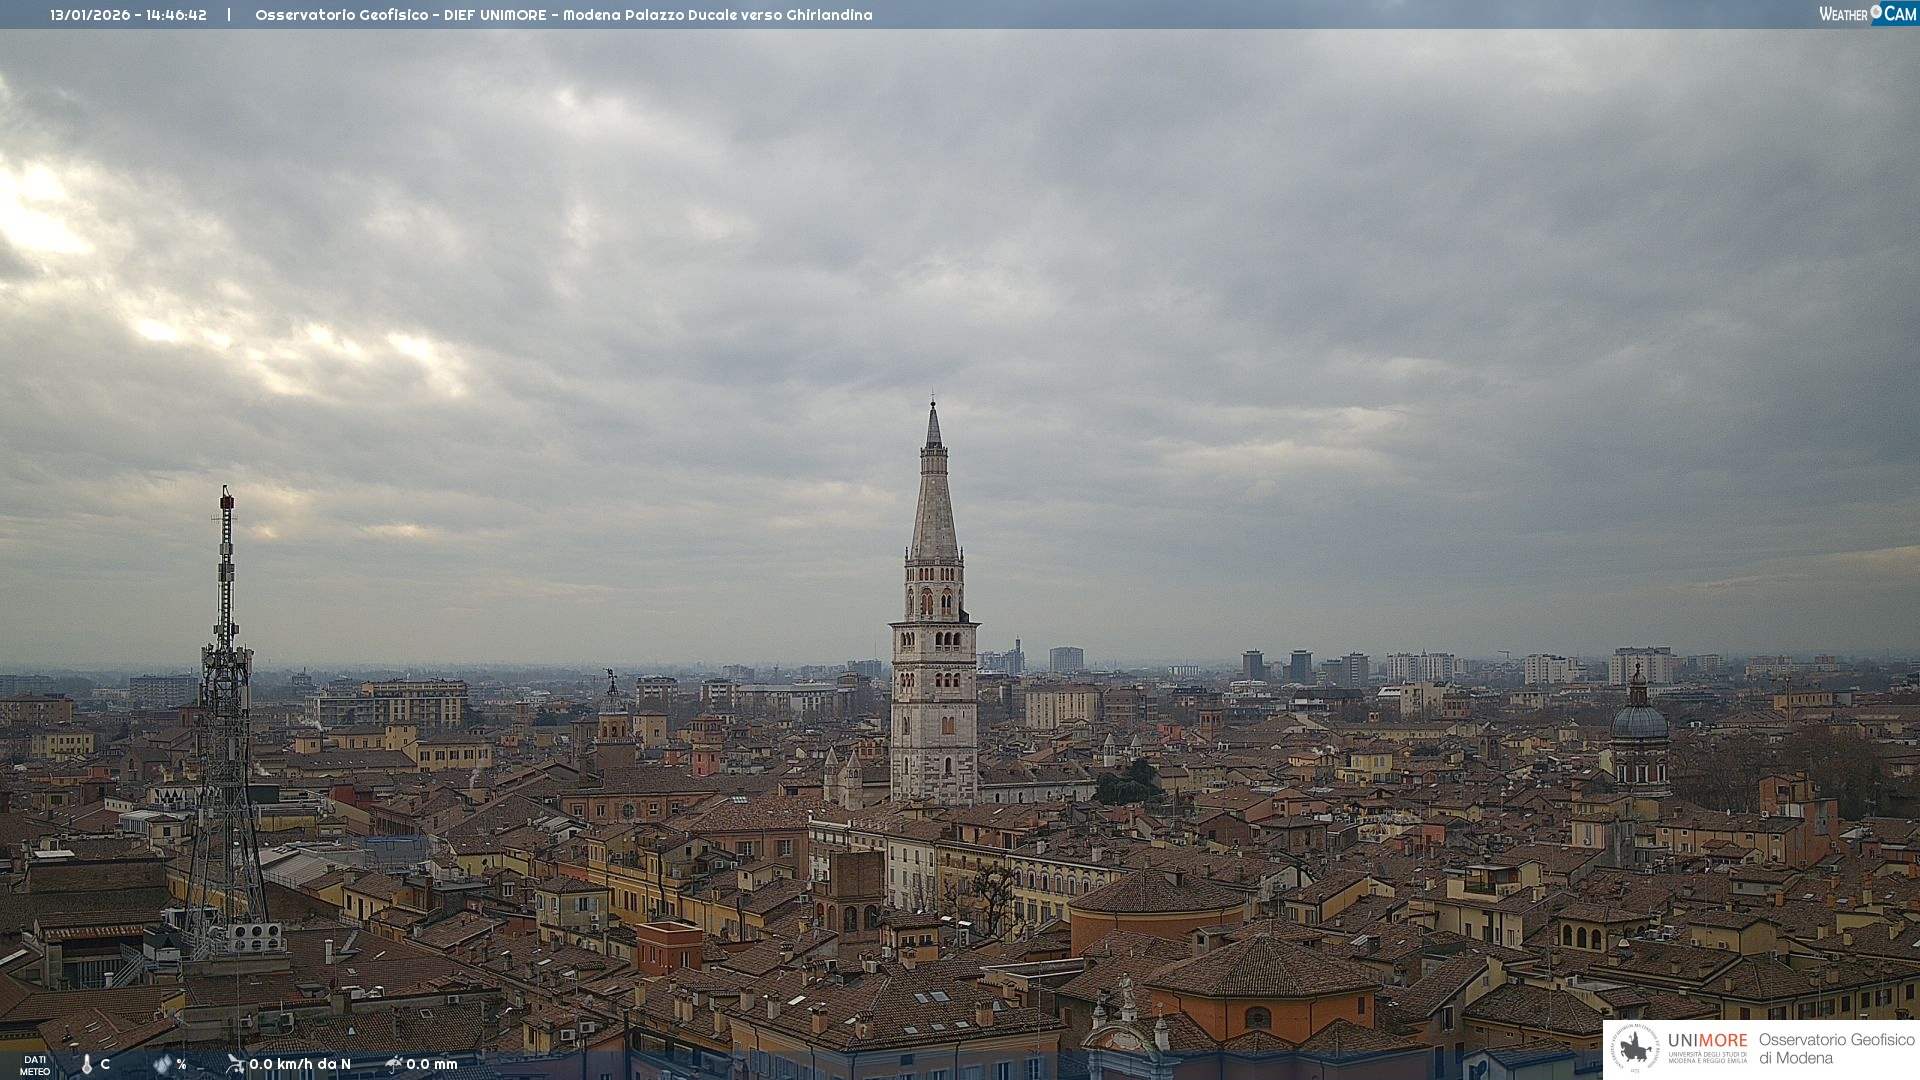The height and width of the screenshot is (1080, 1920).
Task: Click the wind anemometer icon
Action: [x=235, y=1064]
